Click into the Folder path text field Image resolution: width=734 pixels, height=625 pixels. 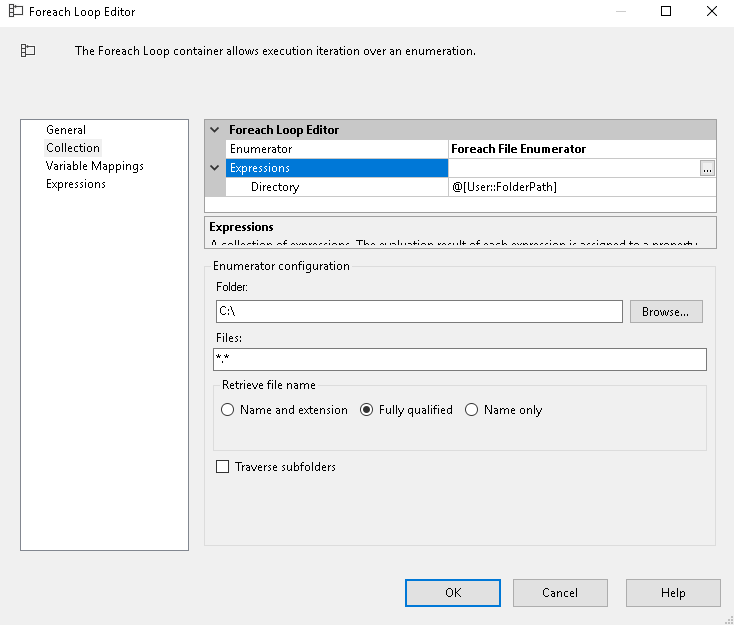[x=418, y=312]
